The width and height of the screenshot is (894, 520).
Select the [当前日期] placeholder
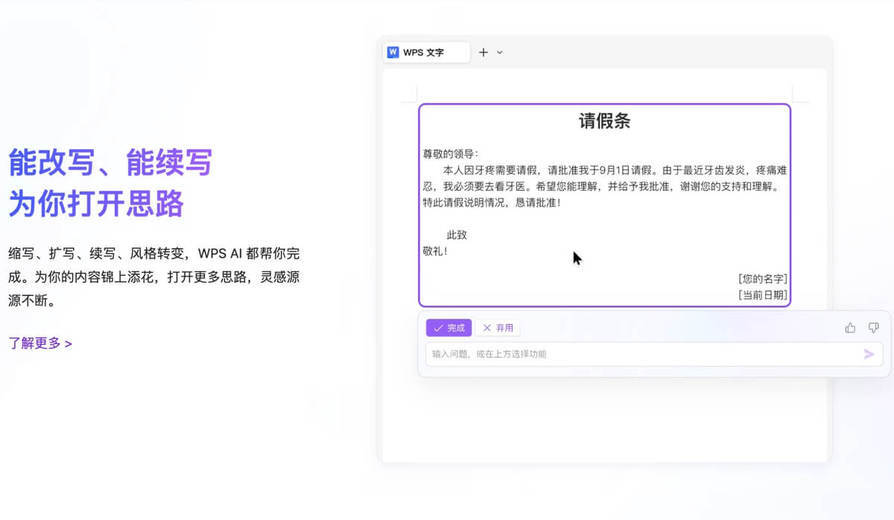coord(762,295)
